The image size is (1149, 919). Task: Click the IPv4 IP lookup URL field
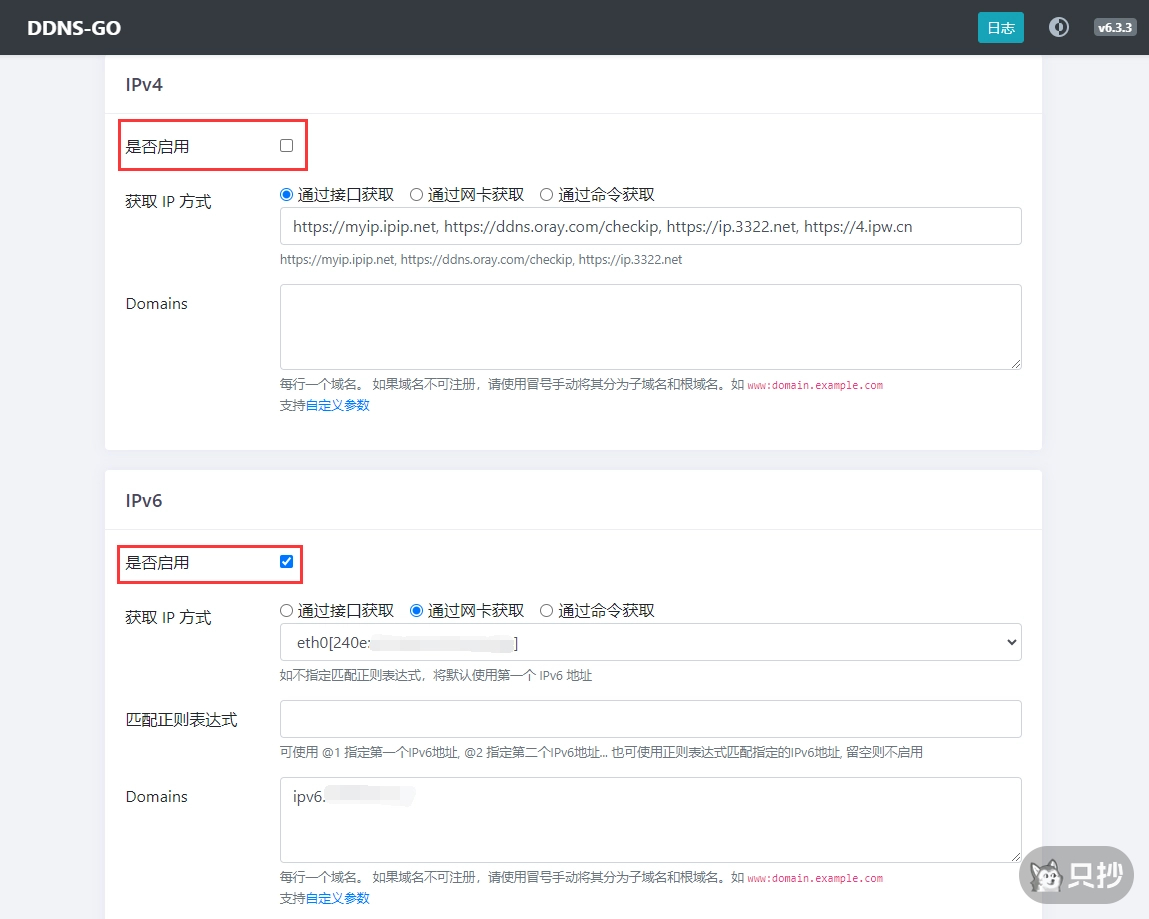[650, 227]
